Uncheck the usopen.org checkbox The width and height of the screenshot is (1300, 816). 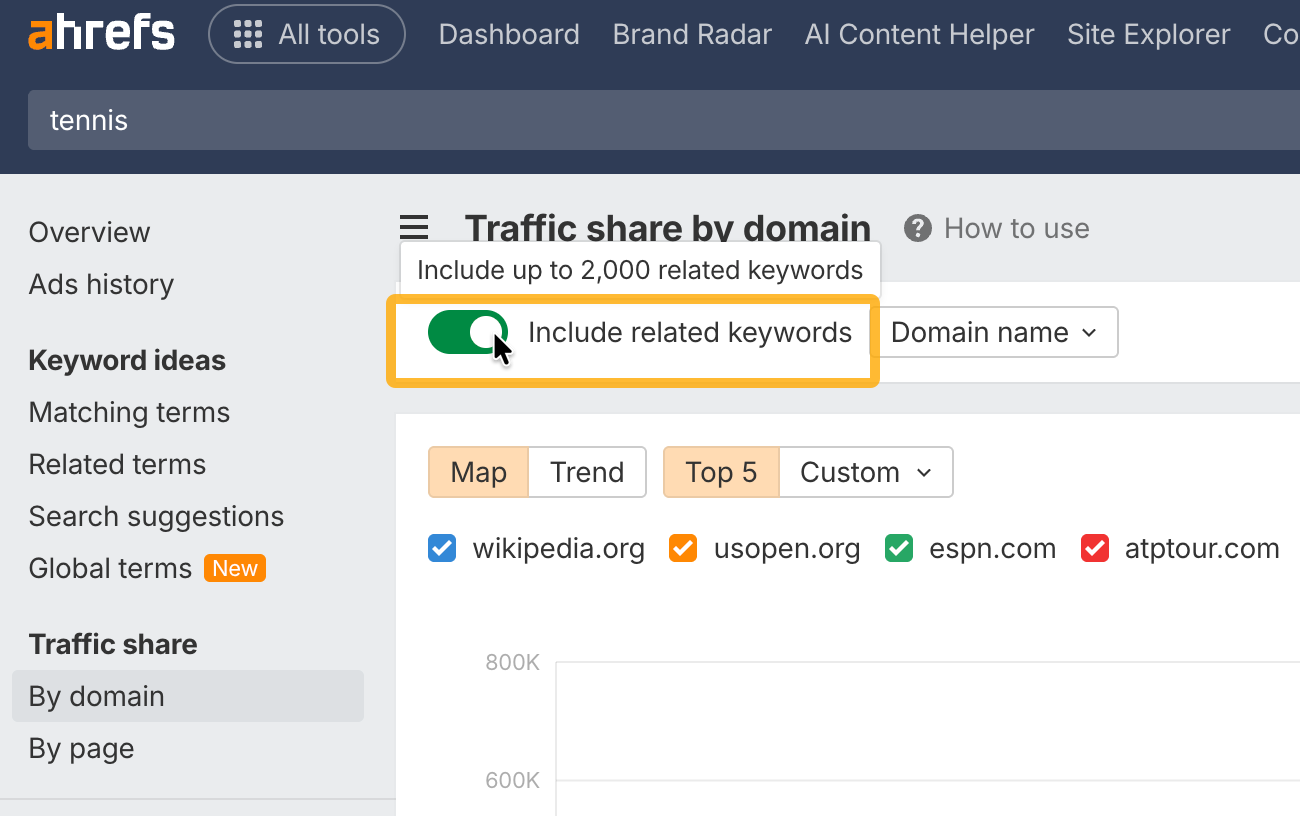[683, 549]
